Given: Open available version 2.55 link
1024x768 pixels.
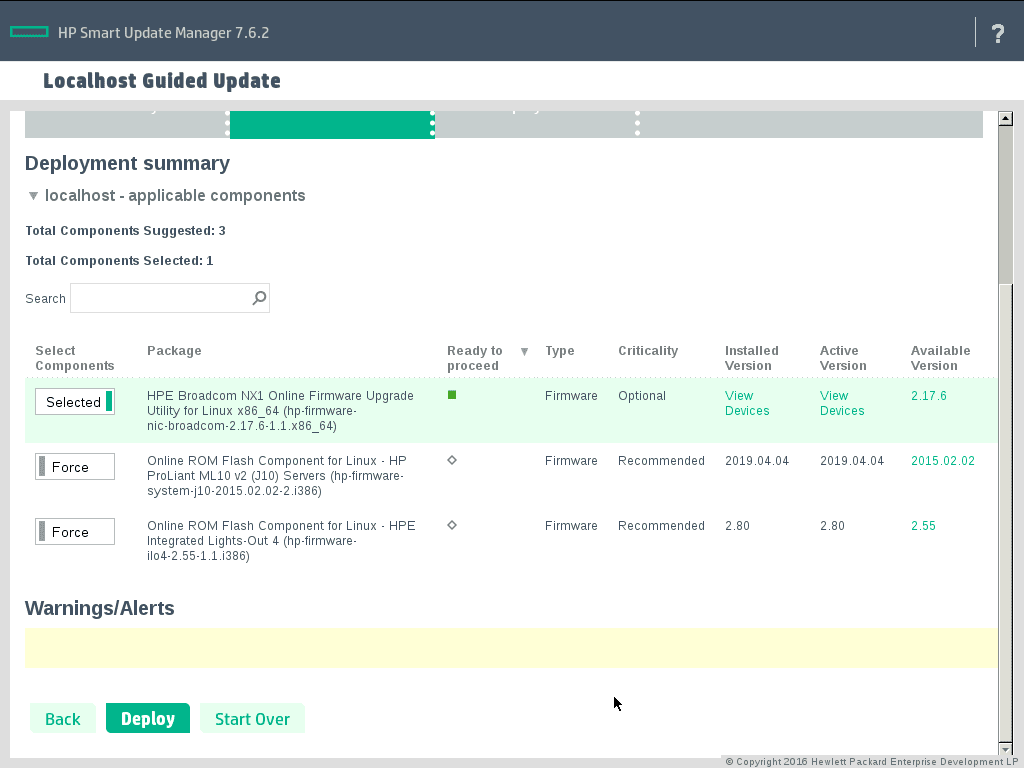Looking at the screenshot, I should [923, 526].
